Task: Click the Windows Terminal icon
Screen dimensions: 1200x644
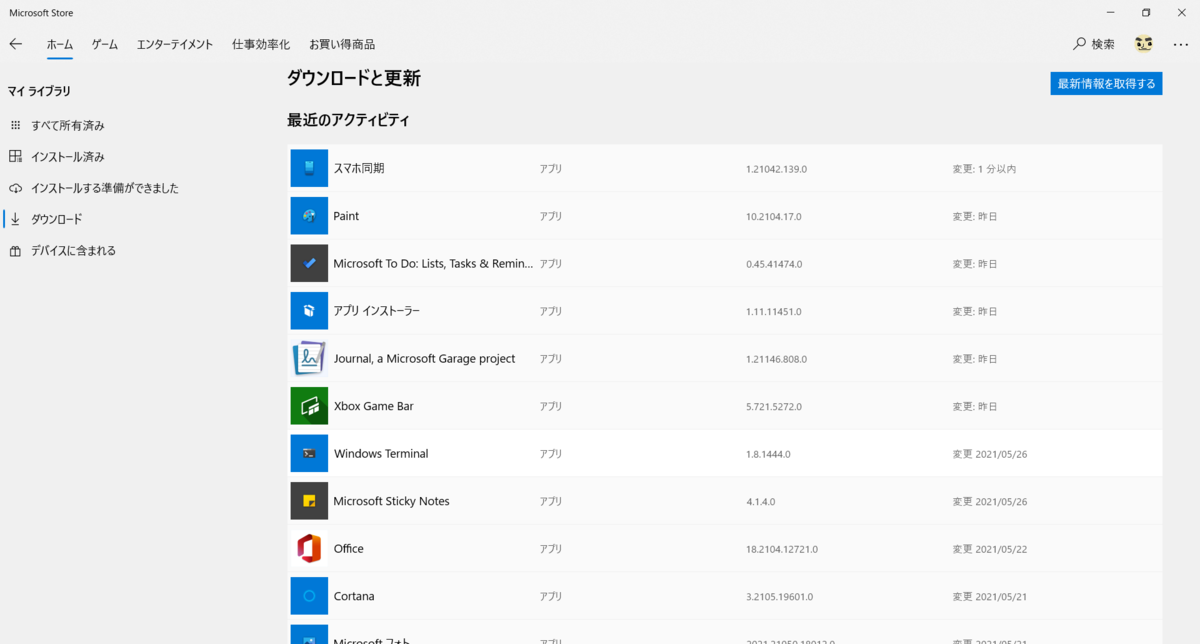Action: click(309, 453)
